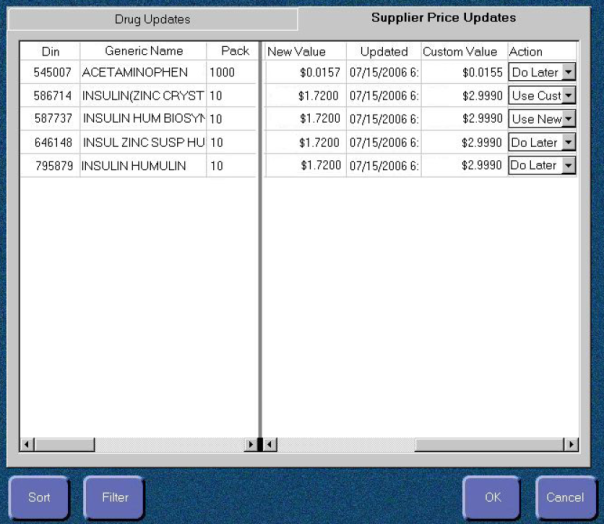604x524 pixels.
Task: Expand the 'Use Cust' action dropdown
Action: (x=569, y=96)
